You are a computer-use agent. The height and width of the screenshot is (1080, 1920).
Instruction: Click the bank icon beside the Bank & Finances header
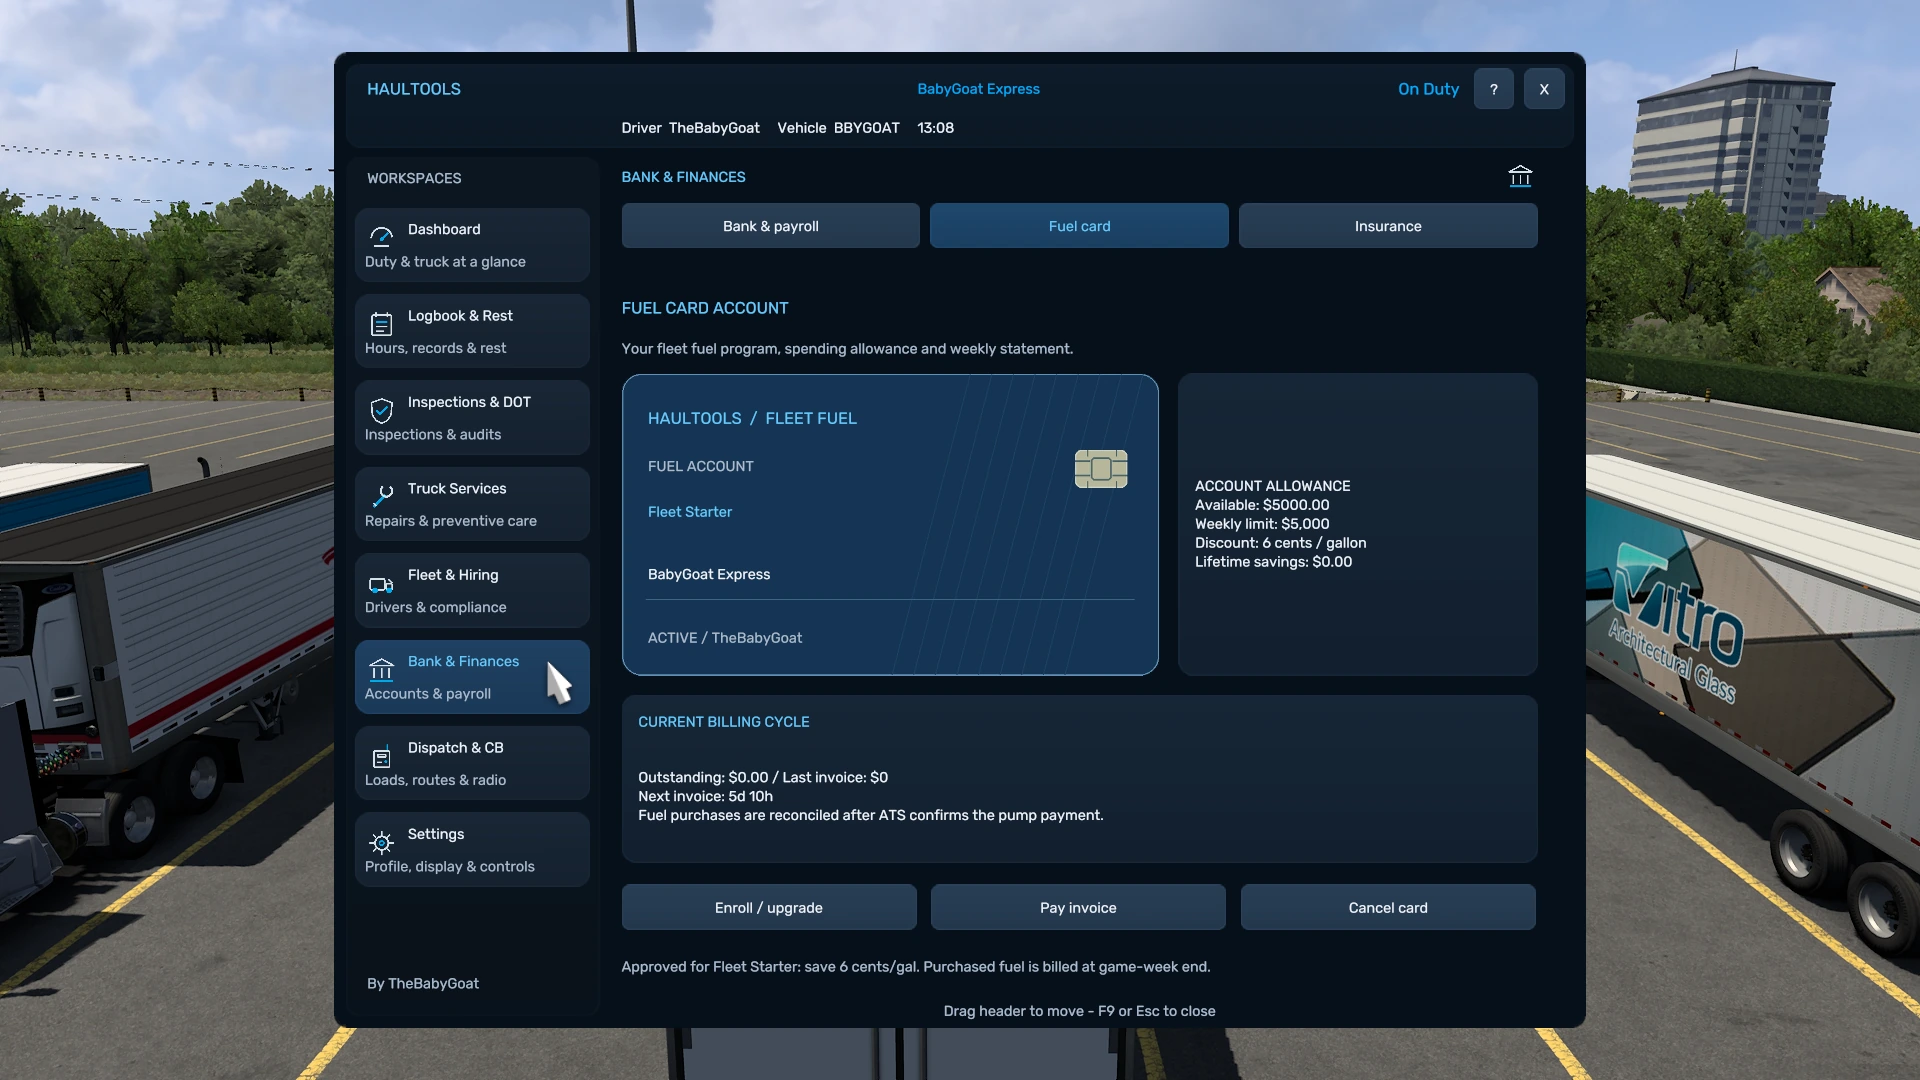point(1520,176)
